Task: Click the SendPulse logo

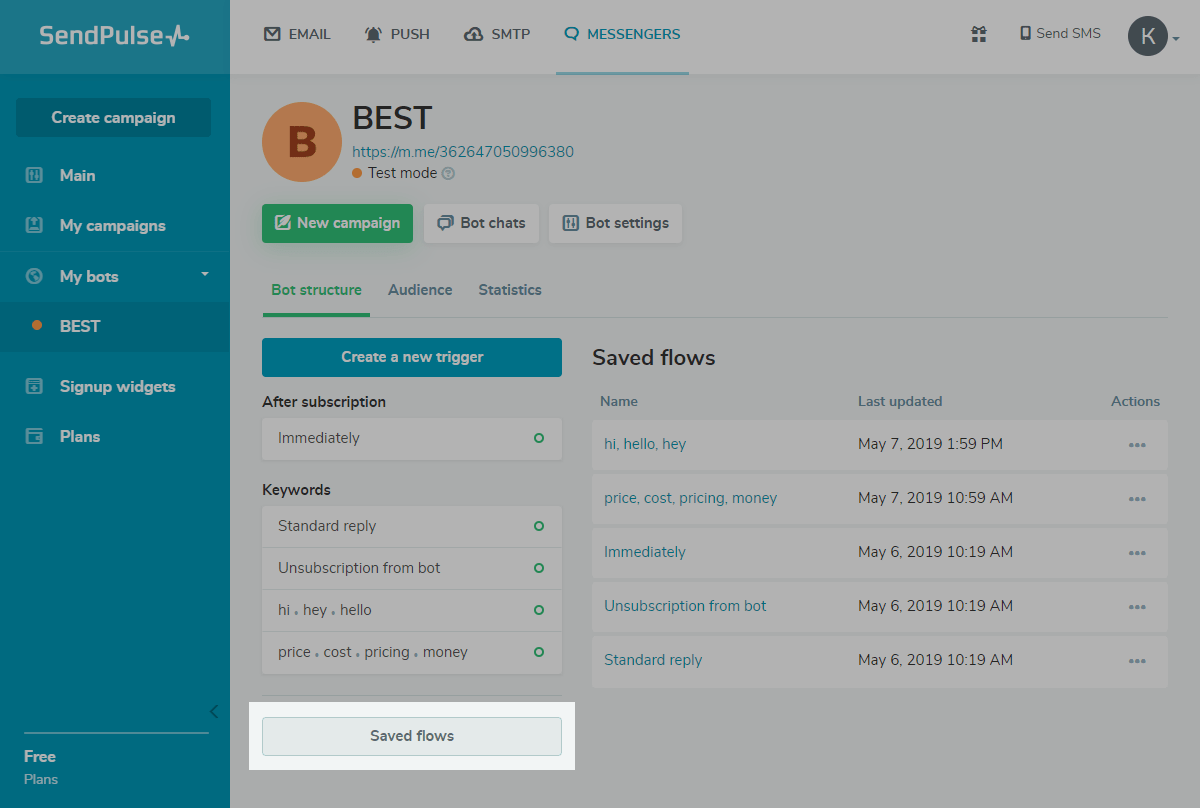Action: 114,35
